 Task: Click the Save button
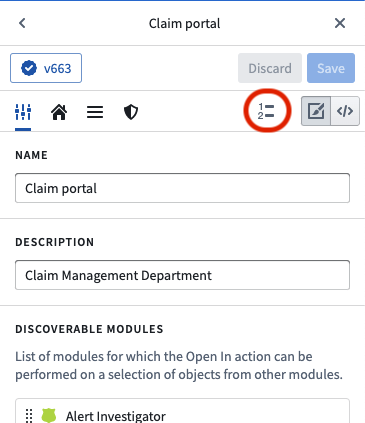click(331, 68)
